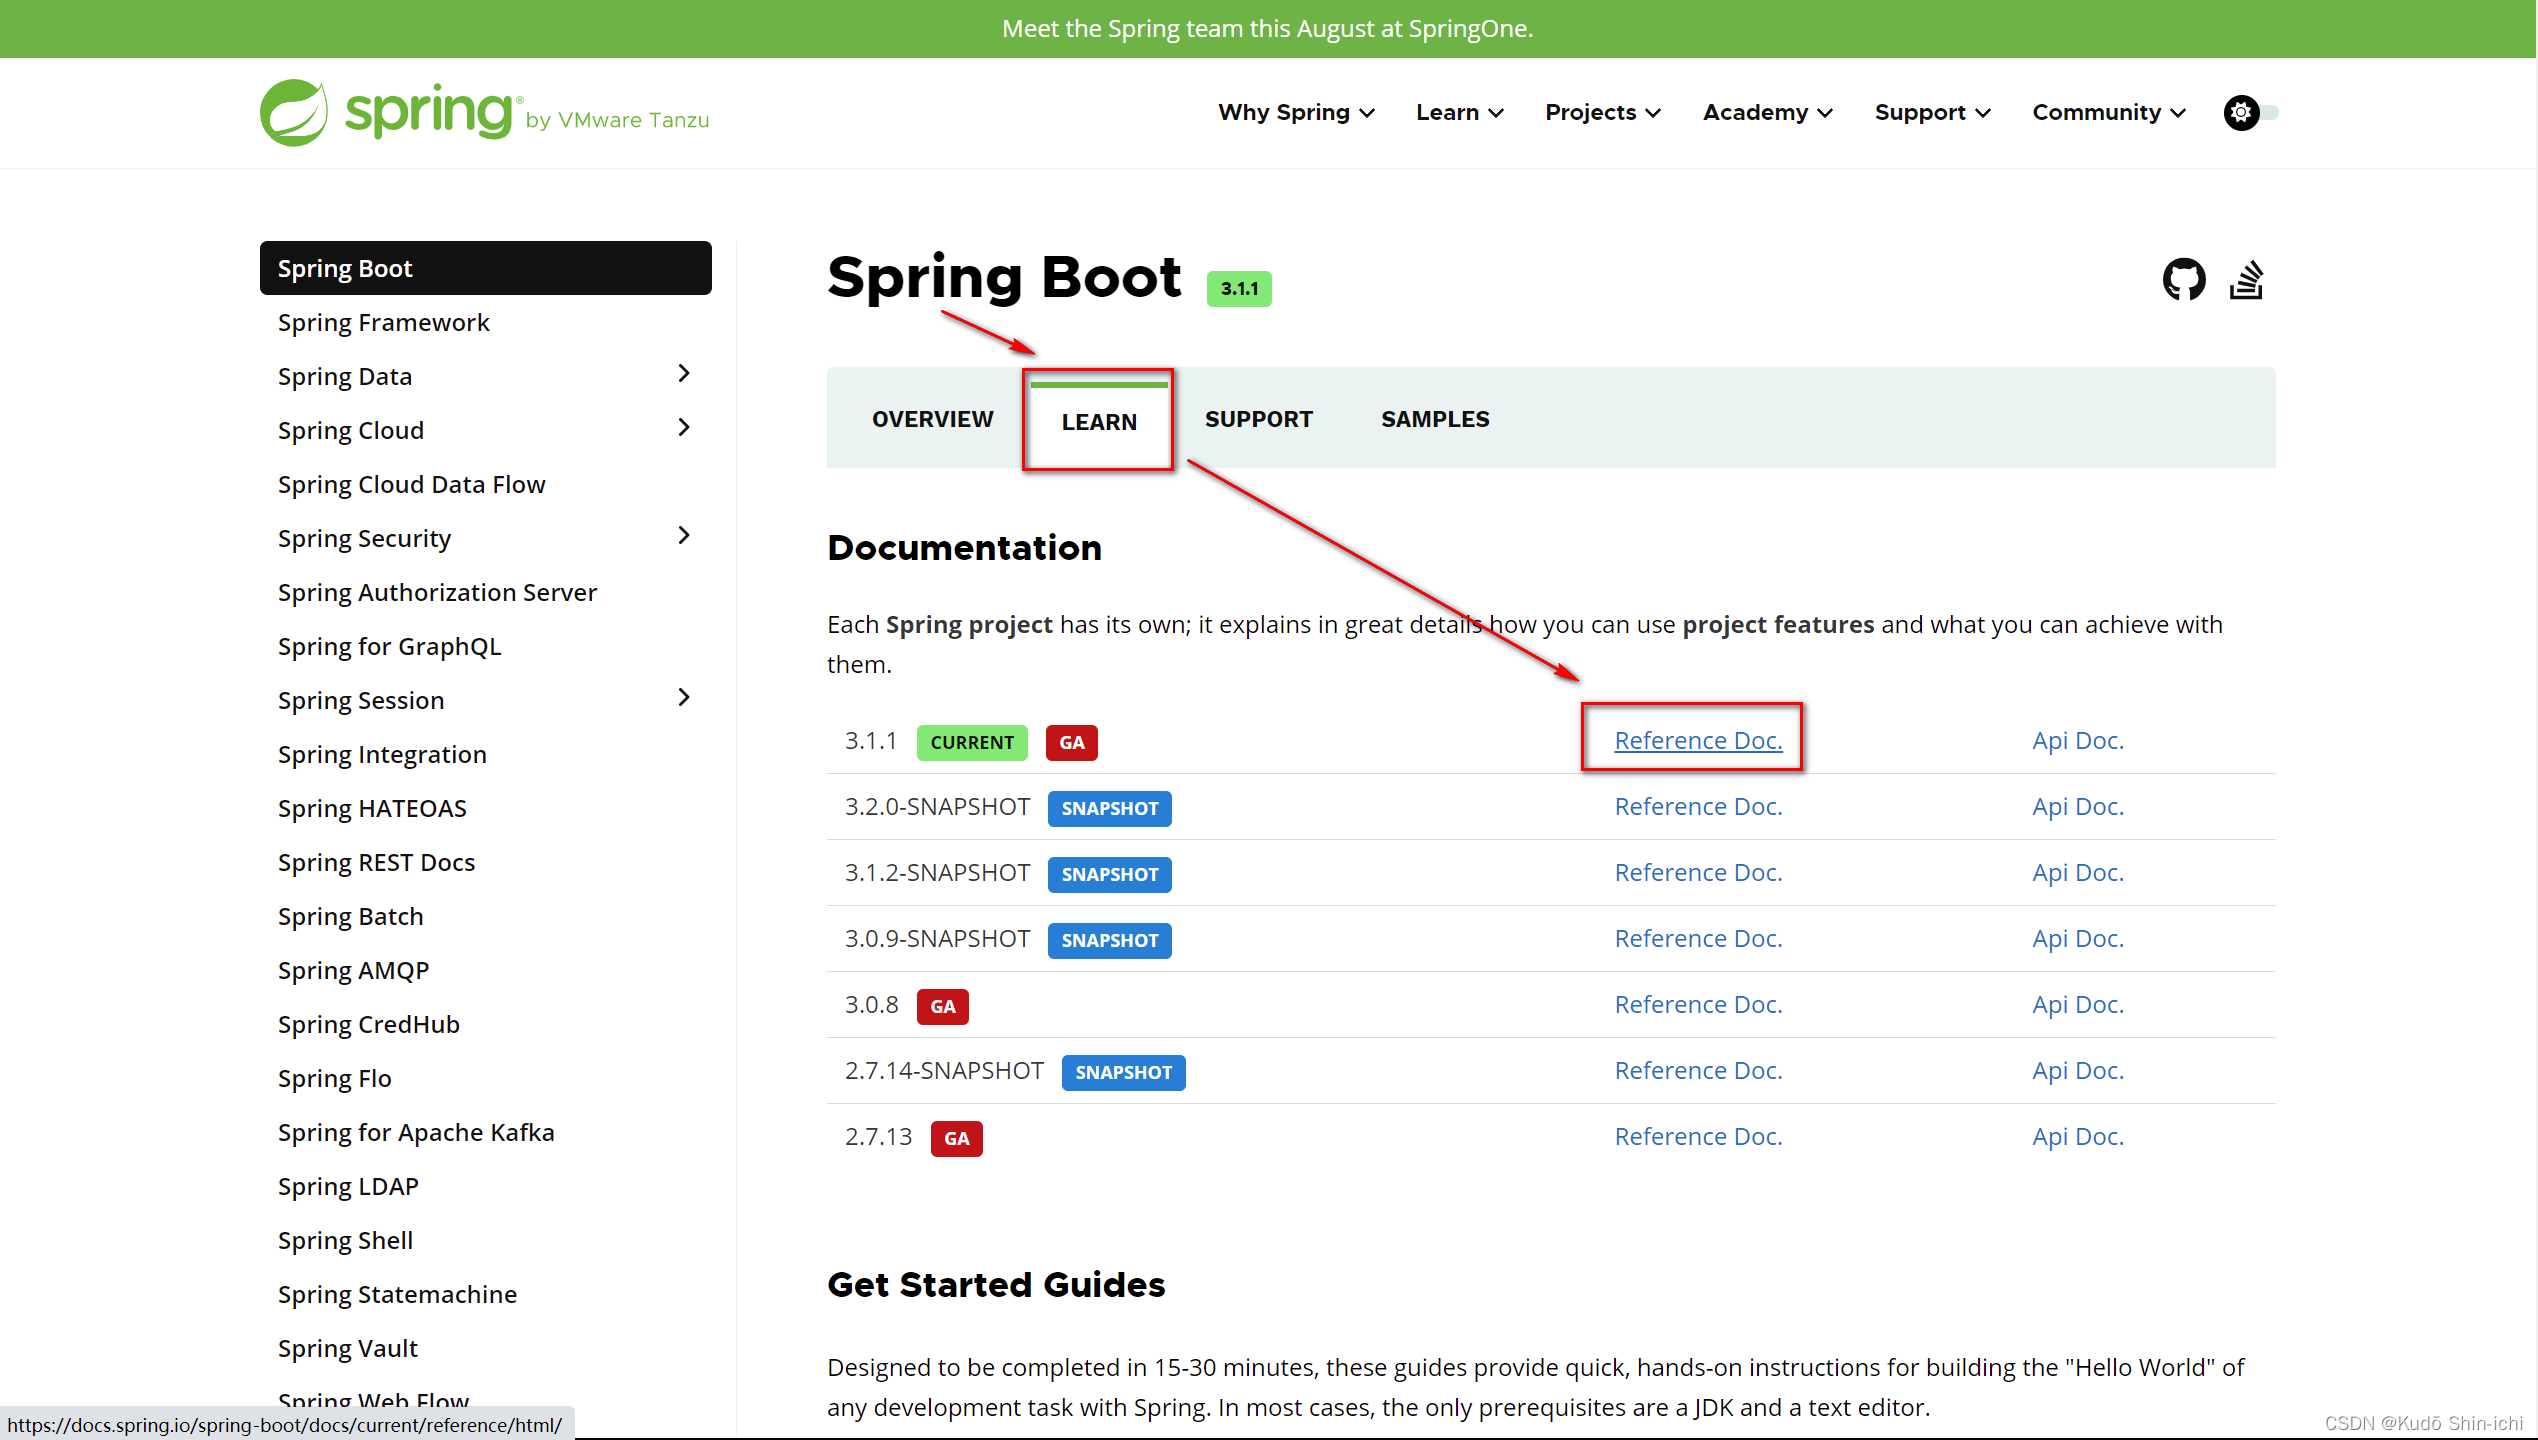Image resolution: width=2538 pixels, height=1440 pixels.
Task: Expand the Why Spring menu
Action: point(1296,112)
